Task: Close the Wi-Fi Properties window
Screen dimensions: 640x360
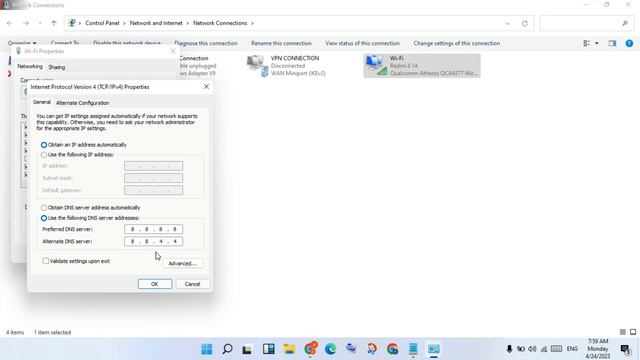Action: pos(173,51)
